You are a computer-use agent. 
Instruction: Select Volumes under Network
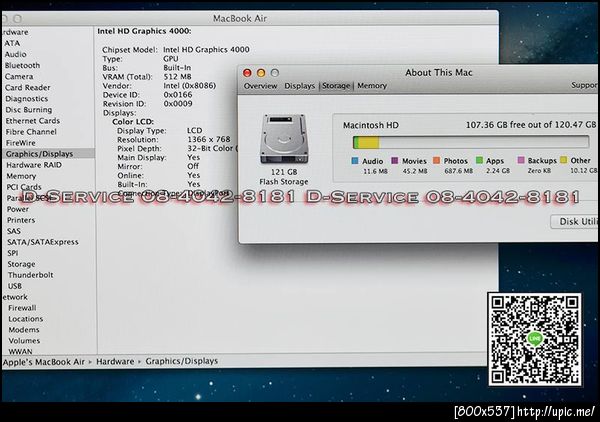(x=24, y=341)
